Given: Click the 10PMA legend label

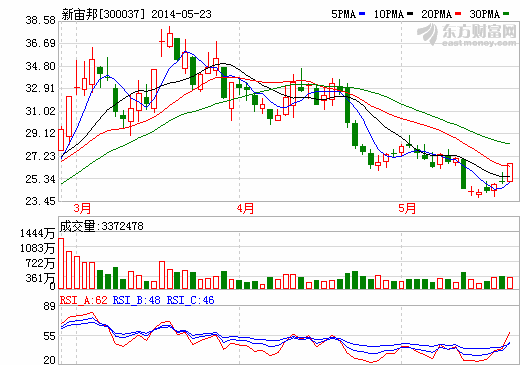Looking at the screenshot, I should (x=388, y=14).
